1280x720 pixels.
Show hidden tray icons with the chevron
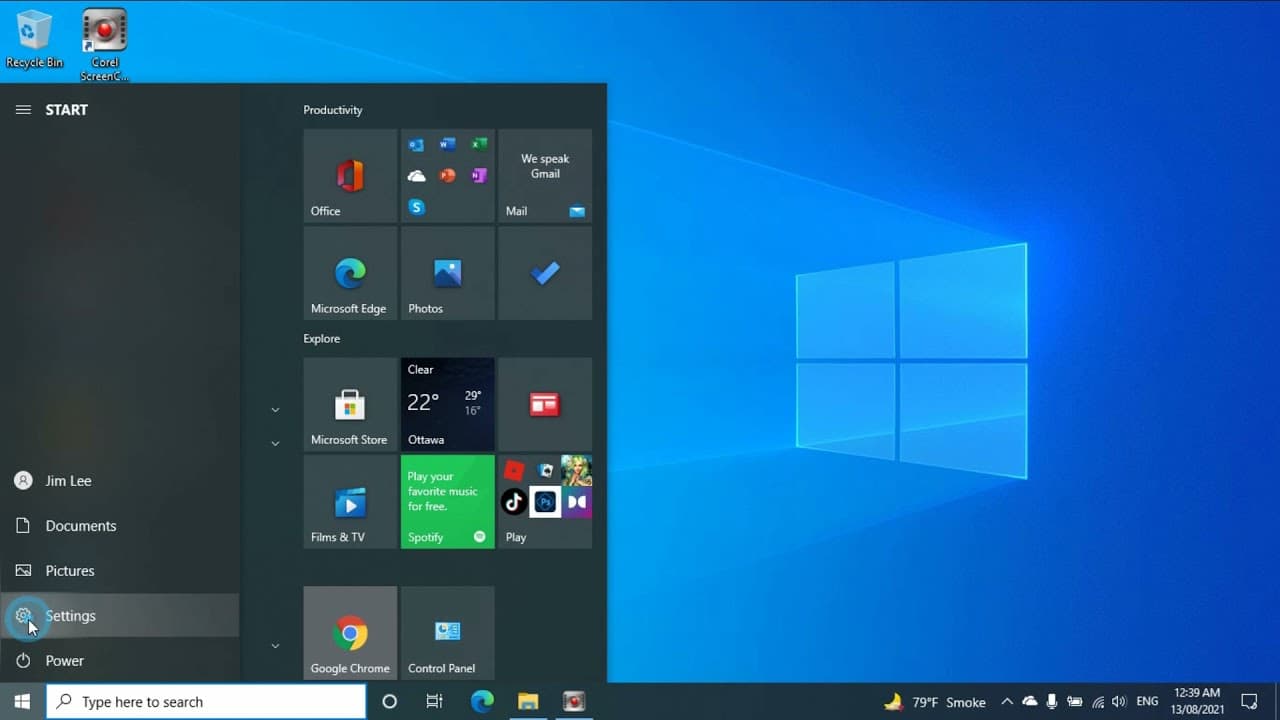[x=1007, y=702]
